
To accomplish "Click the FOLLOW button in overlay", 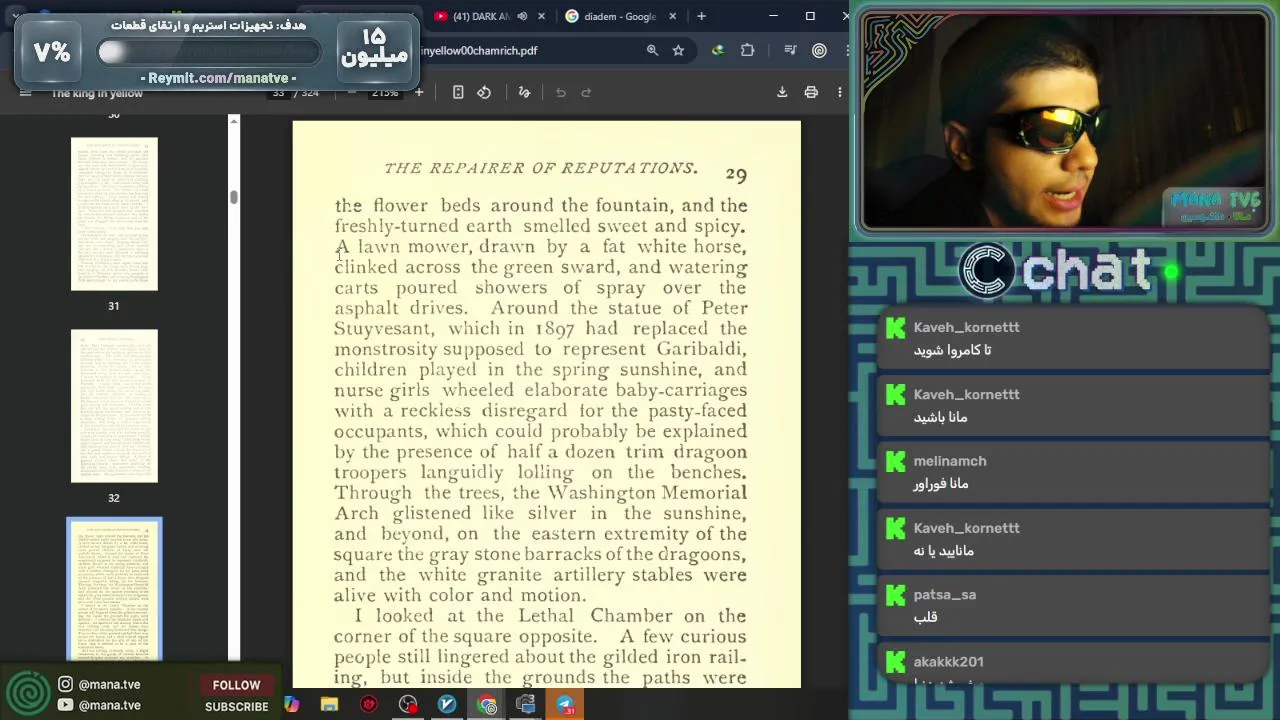I will [236, 685].
